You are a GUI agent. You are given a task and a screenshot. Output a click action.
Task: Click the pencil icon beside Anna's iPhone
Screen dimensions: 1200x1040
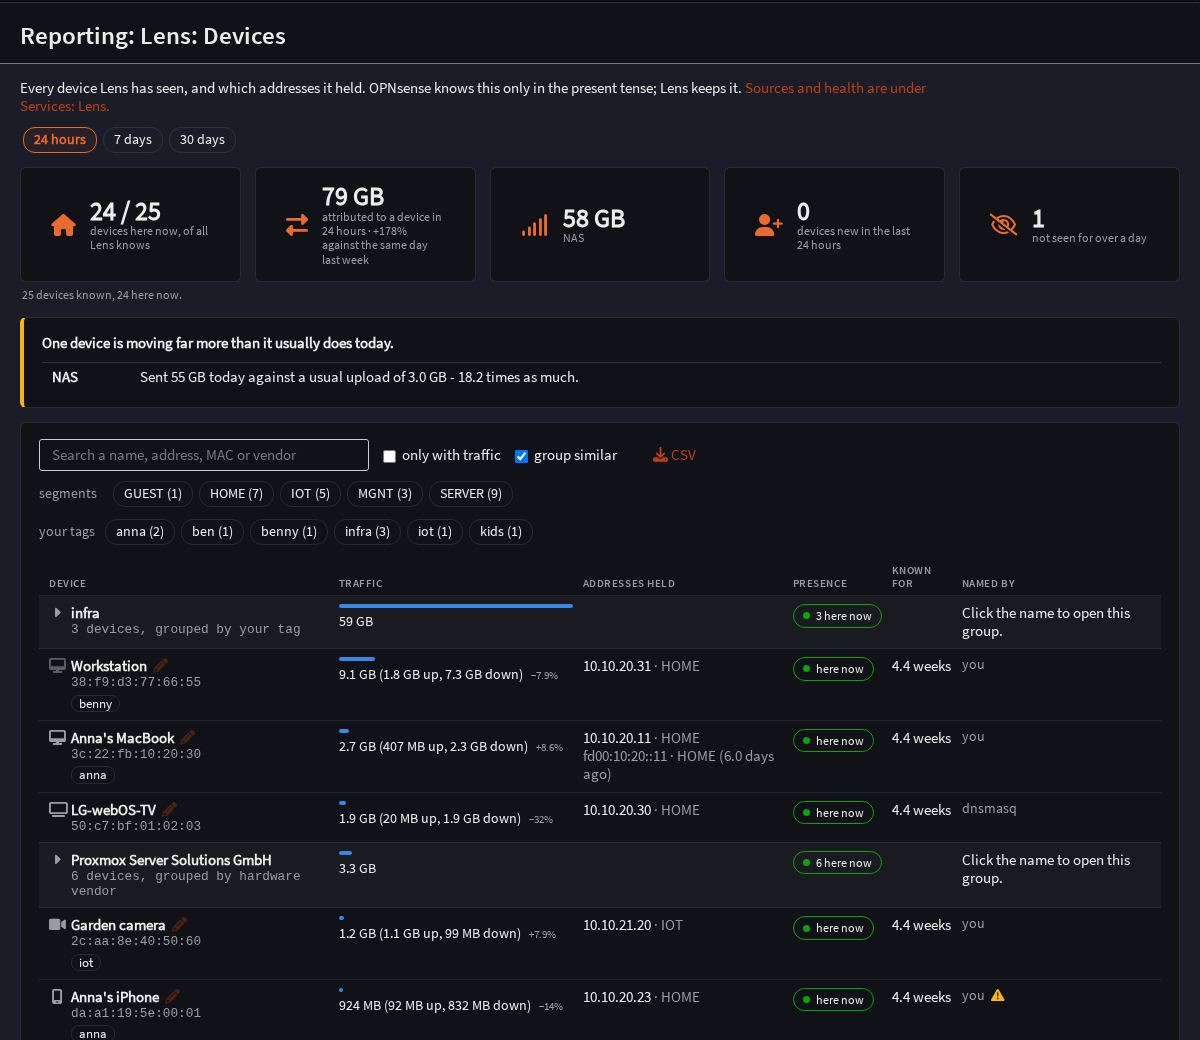pos(173,997)
